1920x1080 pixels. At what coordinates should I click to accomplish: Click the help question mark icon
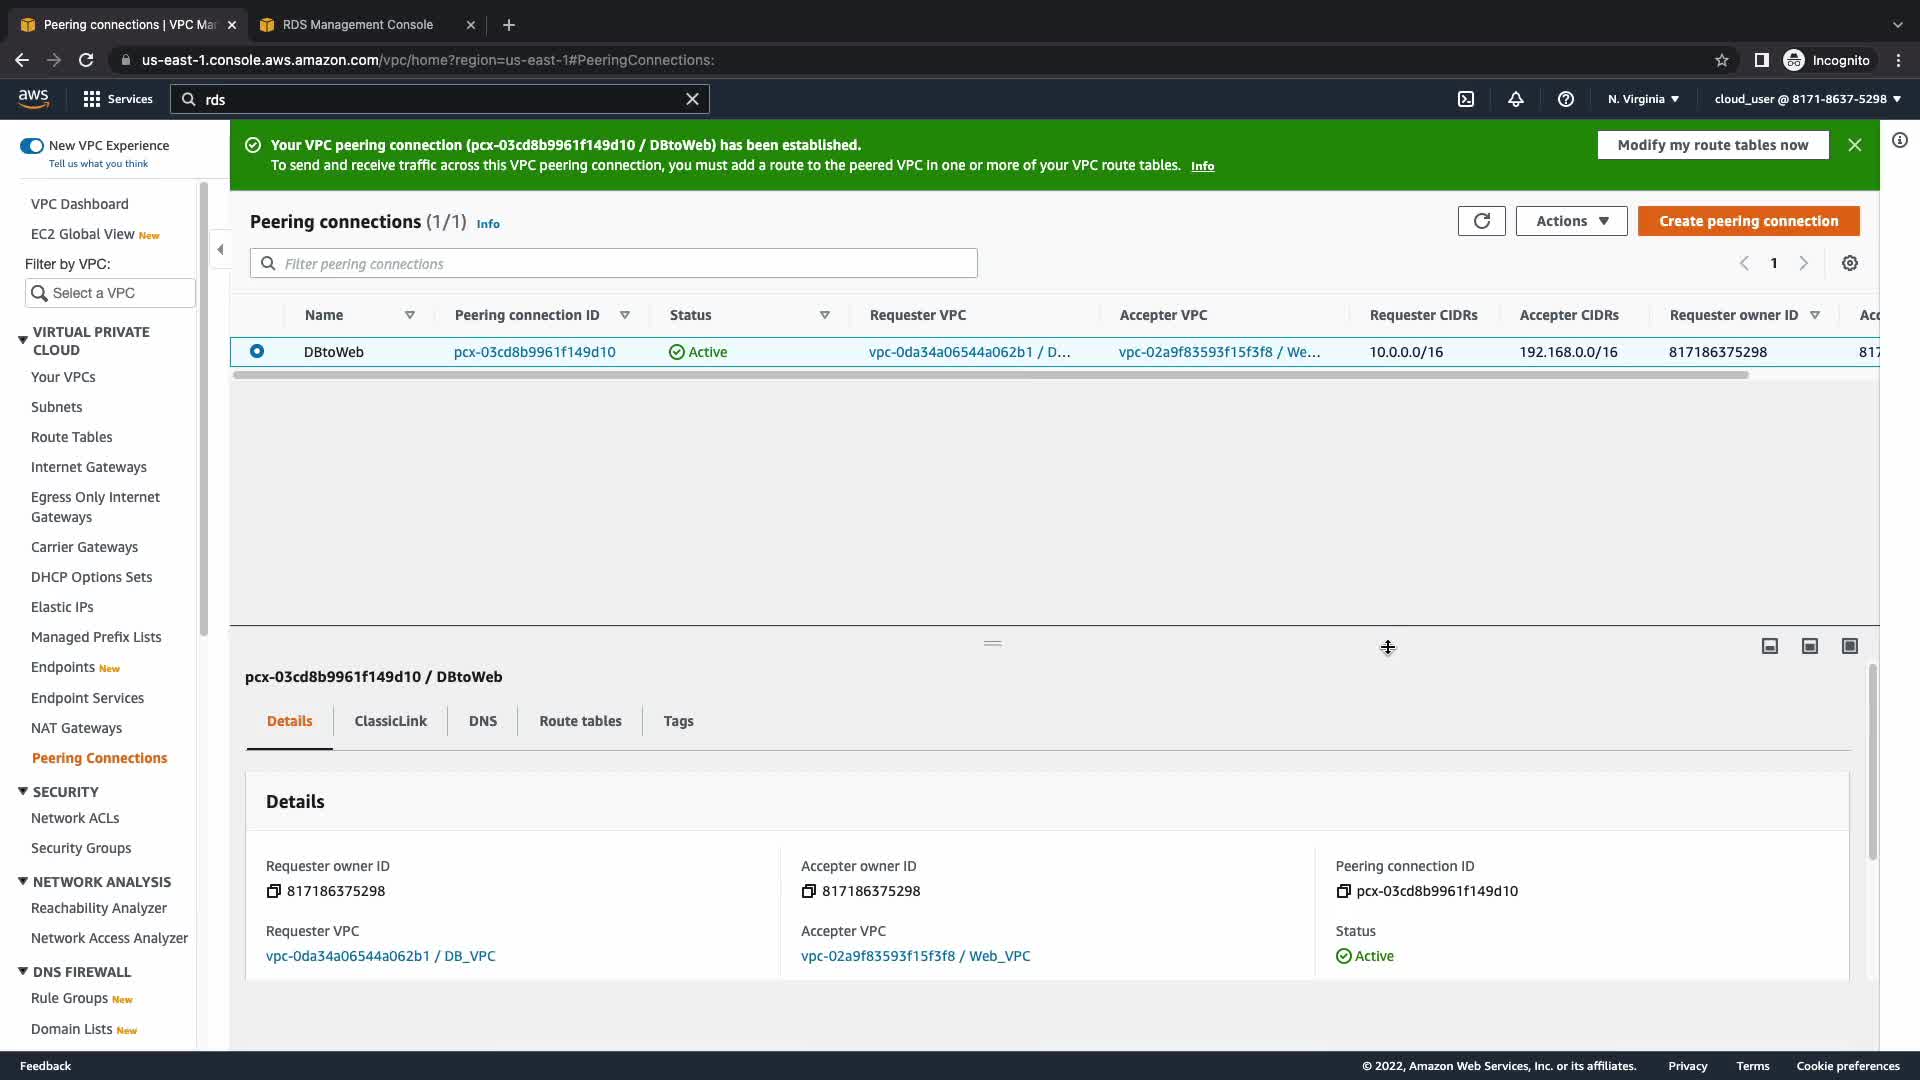point(1566,99)
